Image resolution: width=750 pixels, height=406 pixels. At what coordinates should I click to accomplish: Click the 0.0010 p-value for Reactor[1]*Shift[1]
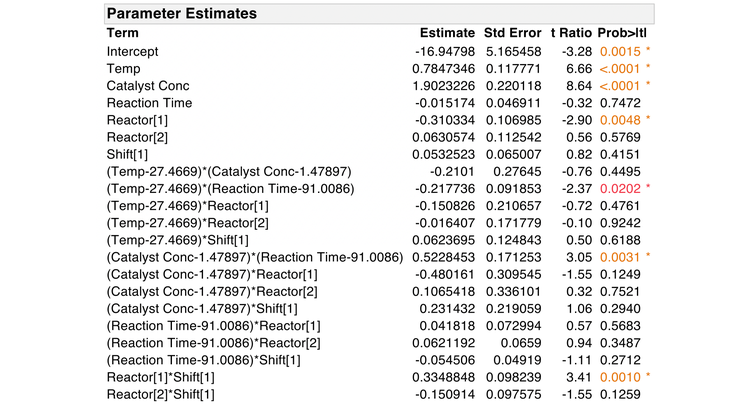tap(617, 376)
